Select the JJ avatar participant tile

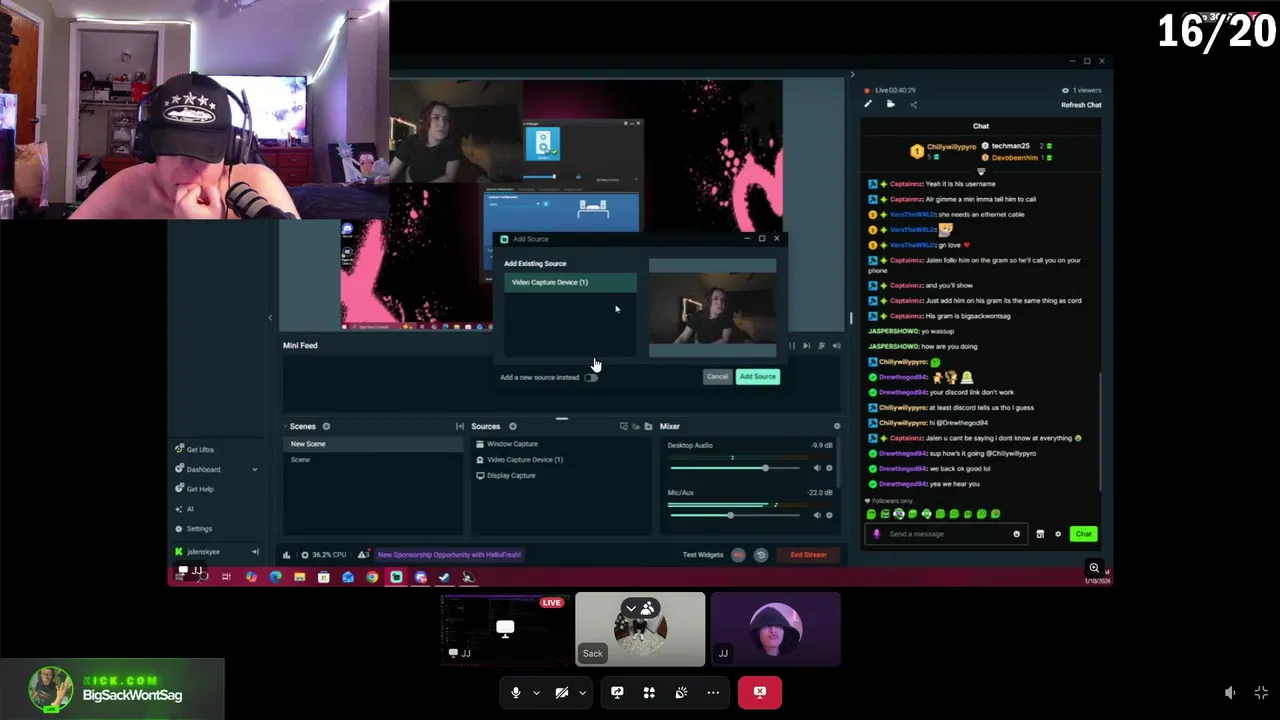coord(776,629)
